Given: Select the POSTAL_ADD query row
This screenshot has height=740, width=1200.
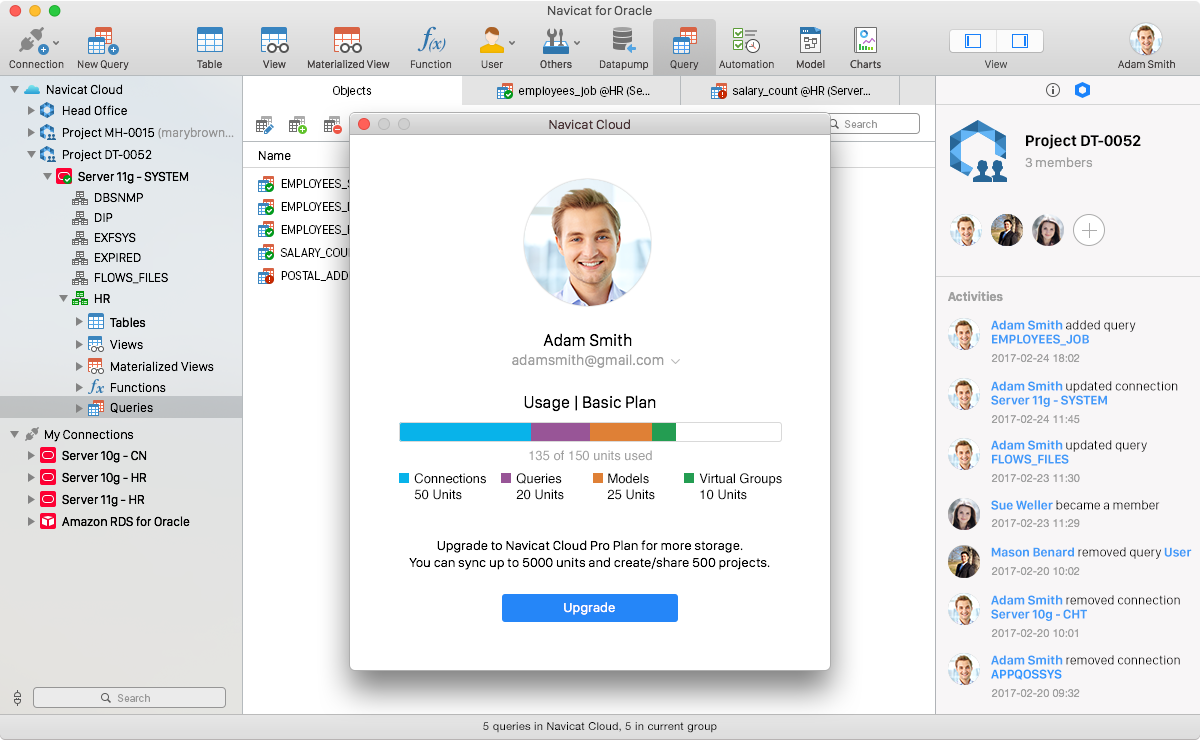Looking at the screenshot, I should pos(304,276).
